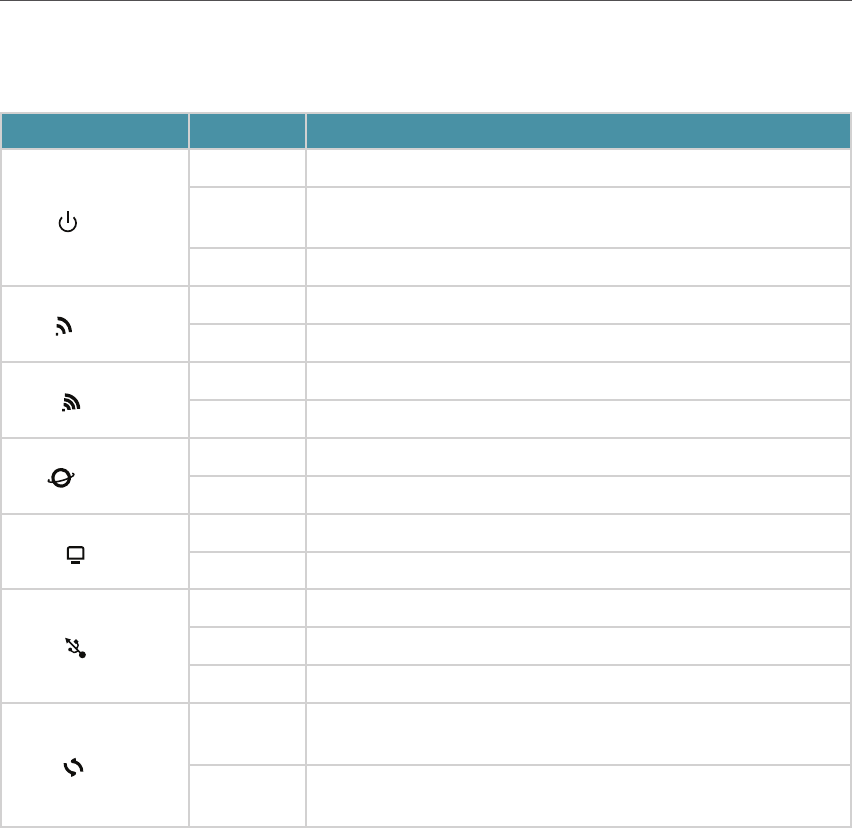The image size is (852, 828).
Task: Click the wide rightmost teal header cell
Action: coord(578,131)
